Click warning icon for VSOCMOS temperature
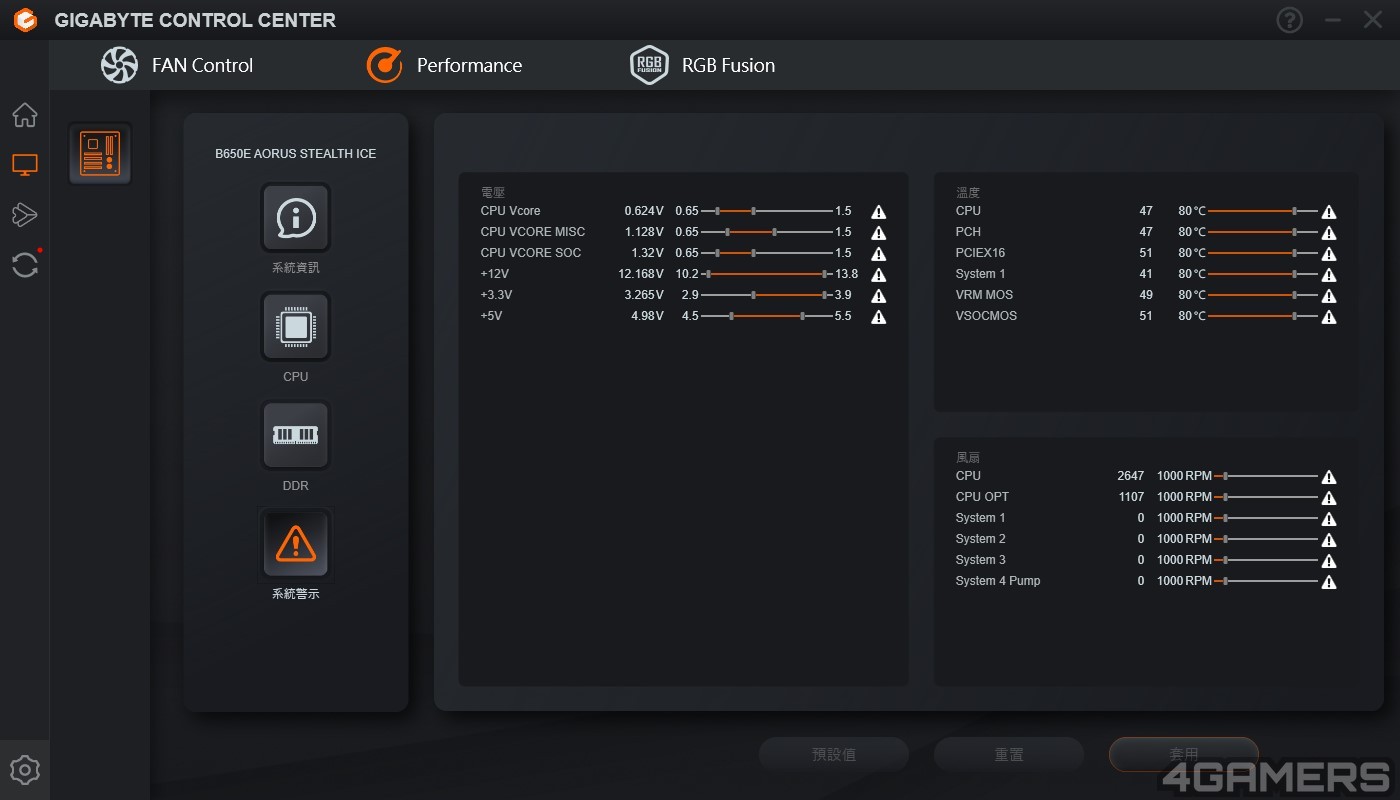Screen dimensions: 1400x800 [1329, 317]
